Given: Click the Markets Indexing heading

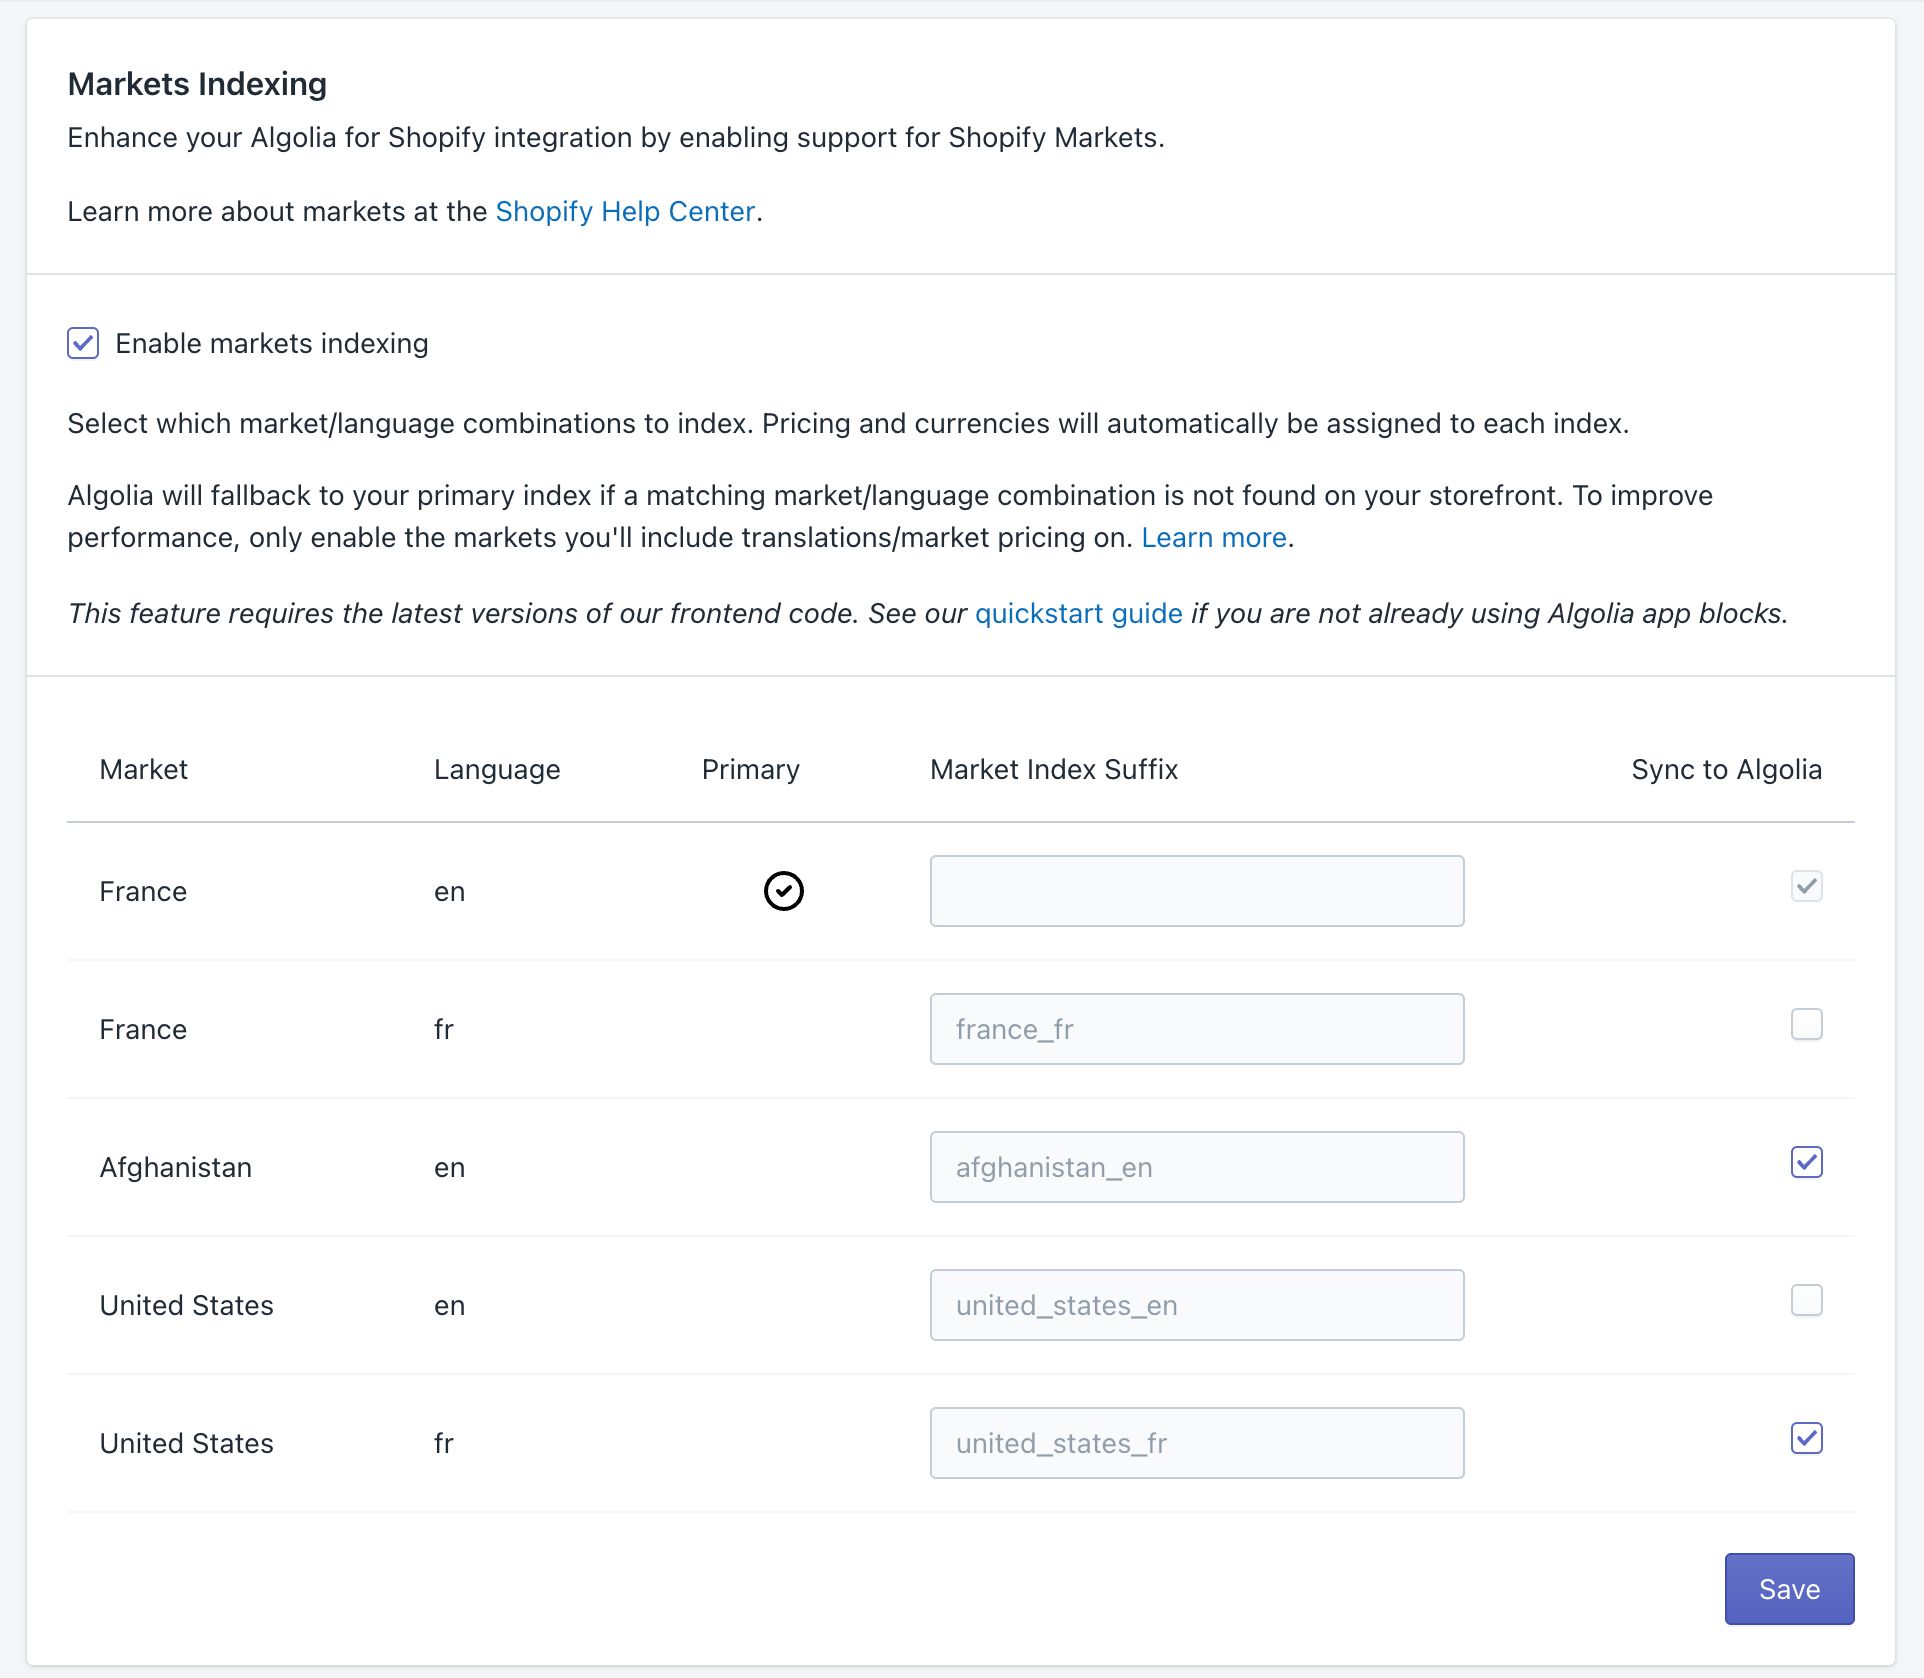Looking at the screenshot, I should pos(197,83).
